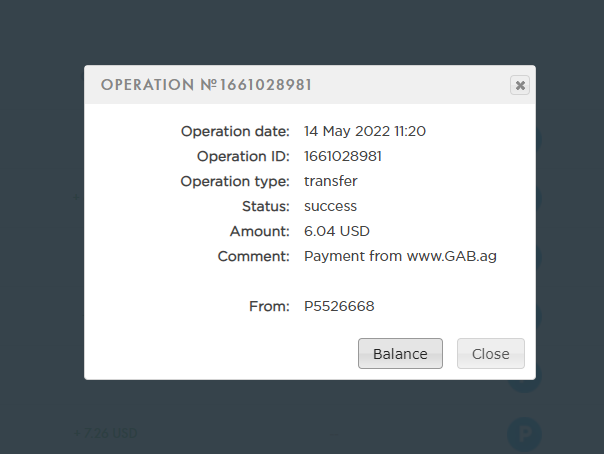Click the Close button in the dialog
Screen dimensions: 604x454
coord(491,353)
